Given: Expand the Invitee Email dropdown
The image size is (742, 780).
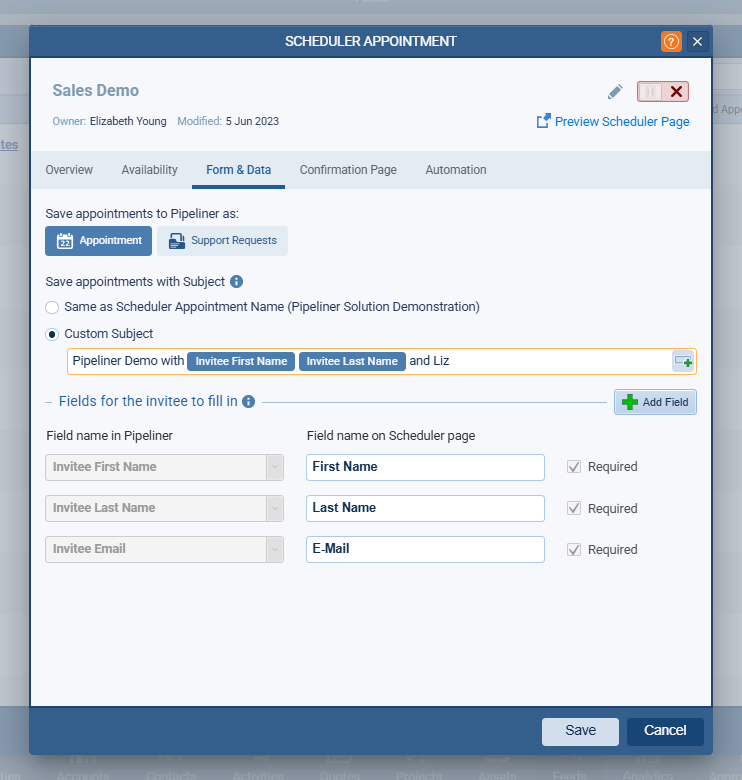Looking at the screenshot, I should tap(274, 549).
